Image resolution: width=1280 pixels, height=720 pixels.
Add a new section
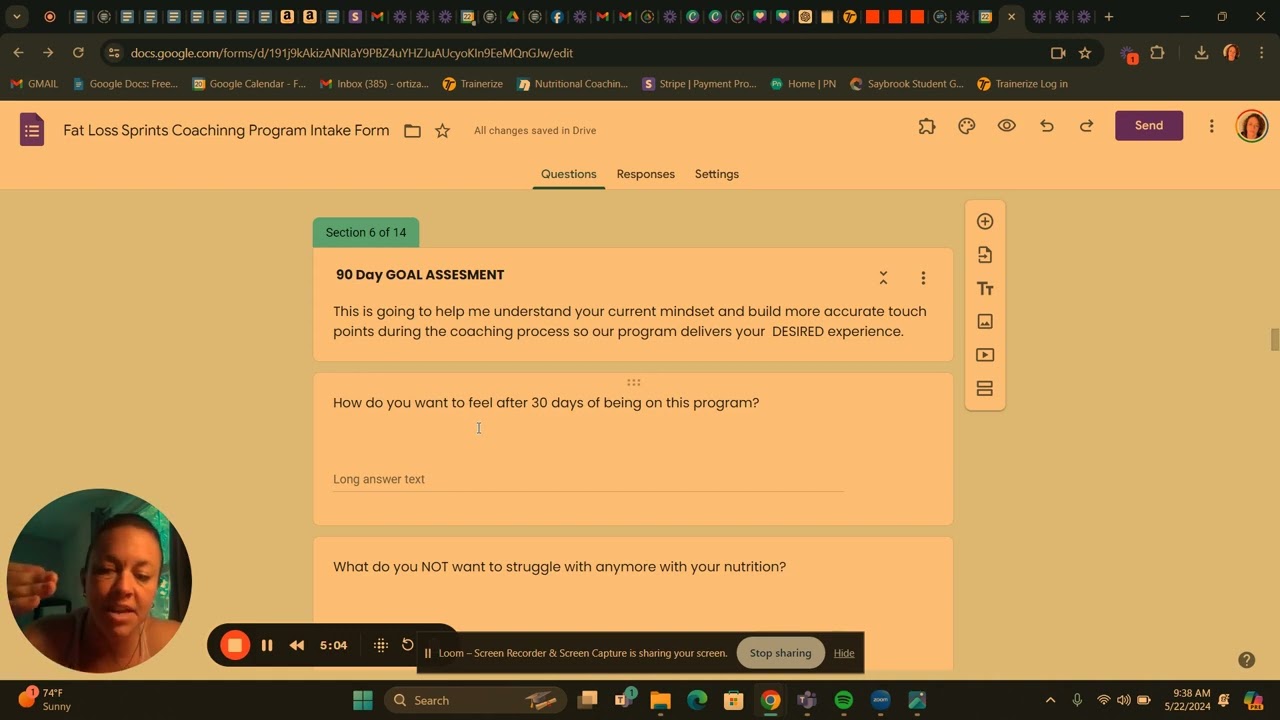pyautogui.click(x=985, y=388)
